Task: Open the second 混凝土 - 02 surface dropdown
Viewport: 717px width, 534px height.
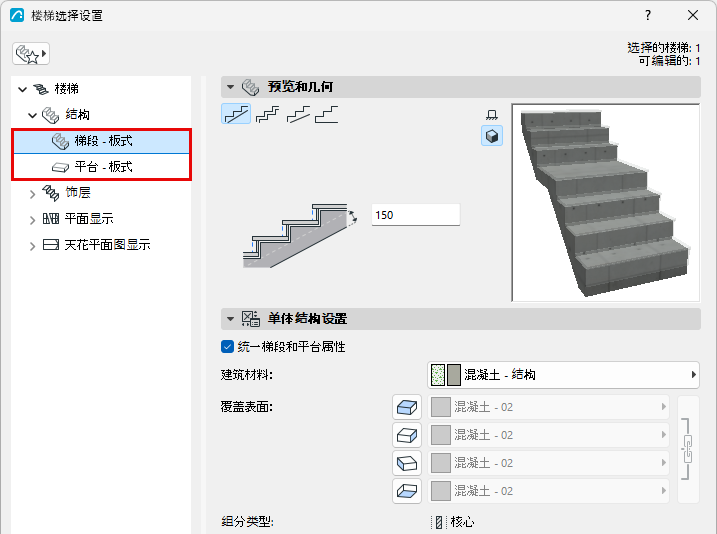Action: 548,435
